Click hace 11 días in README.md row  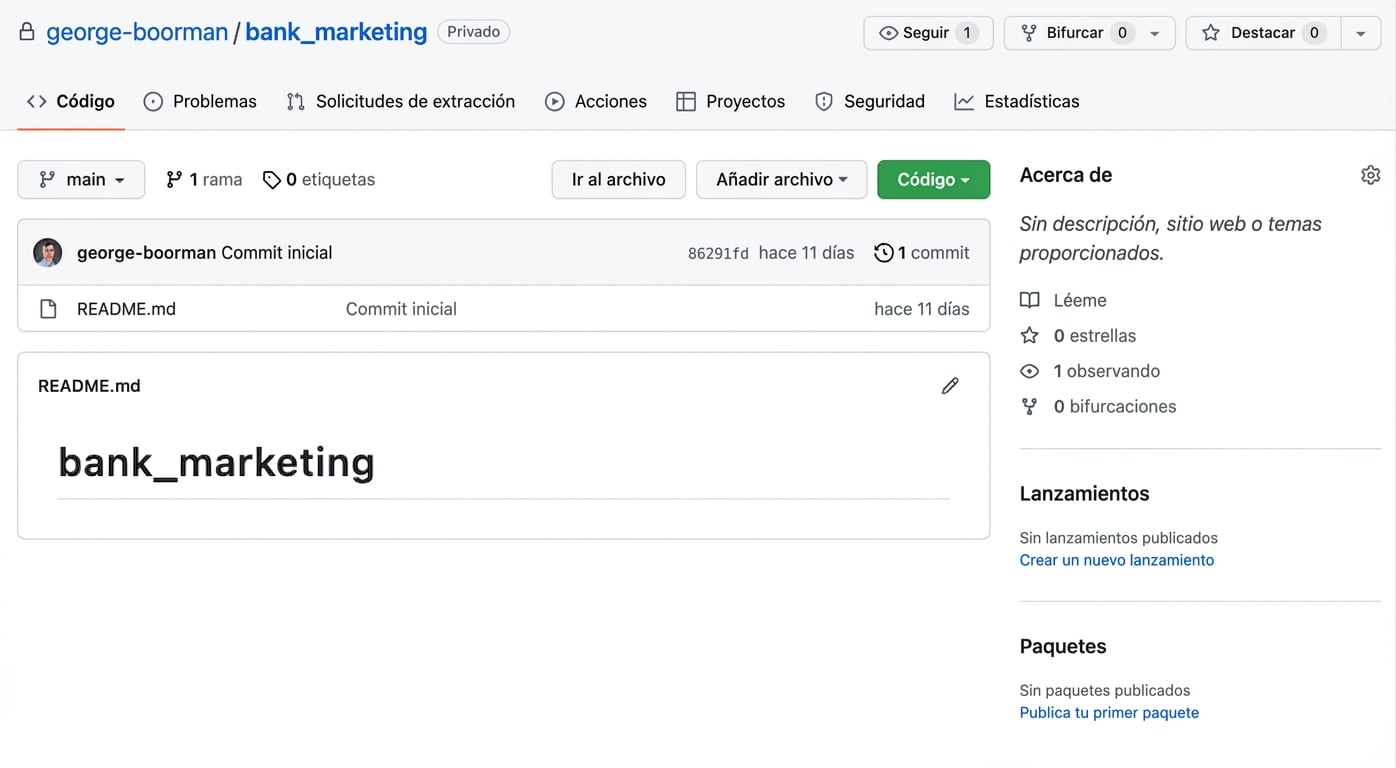pyautogui.click(x=922, y=309)
